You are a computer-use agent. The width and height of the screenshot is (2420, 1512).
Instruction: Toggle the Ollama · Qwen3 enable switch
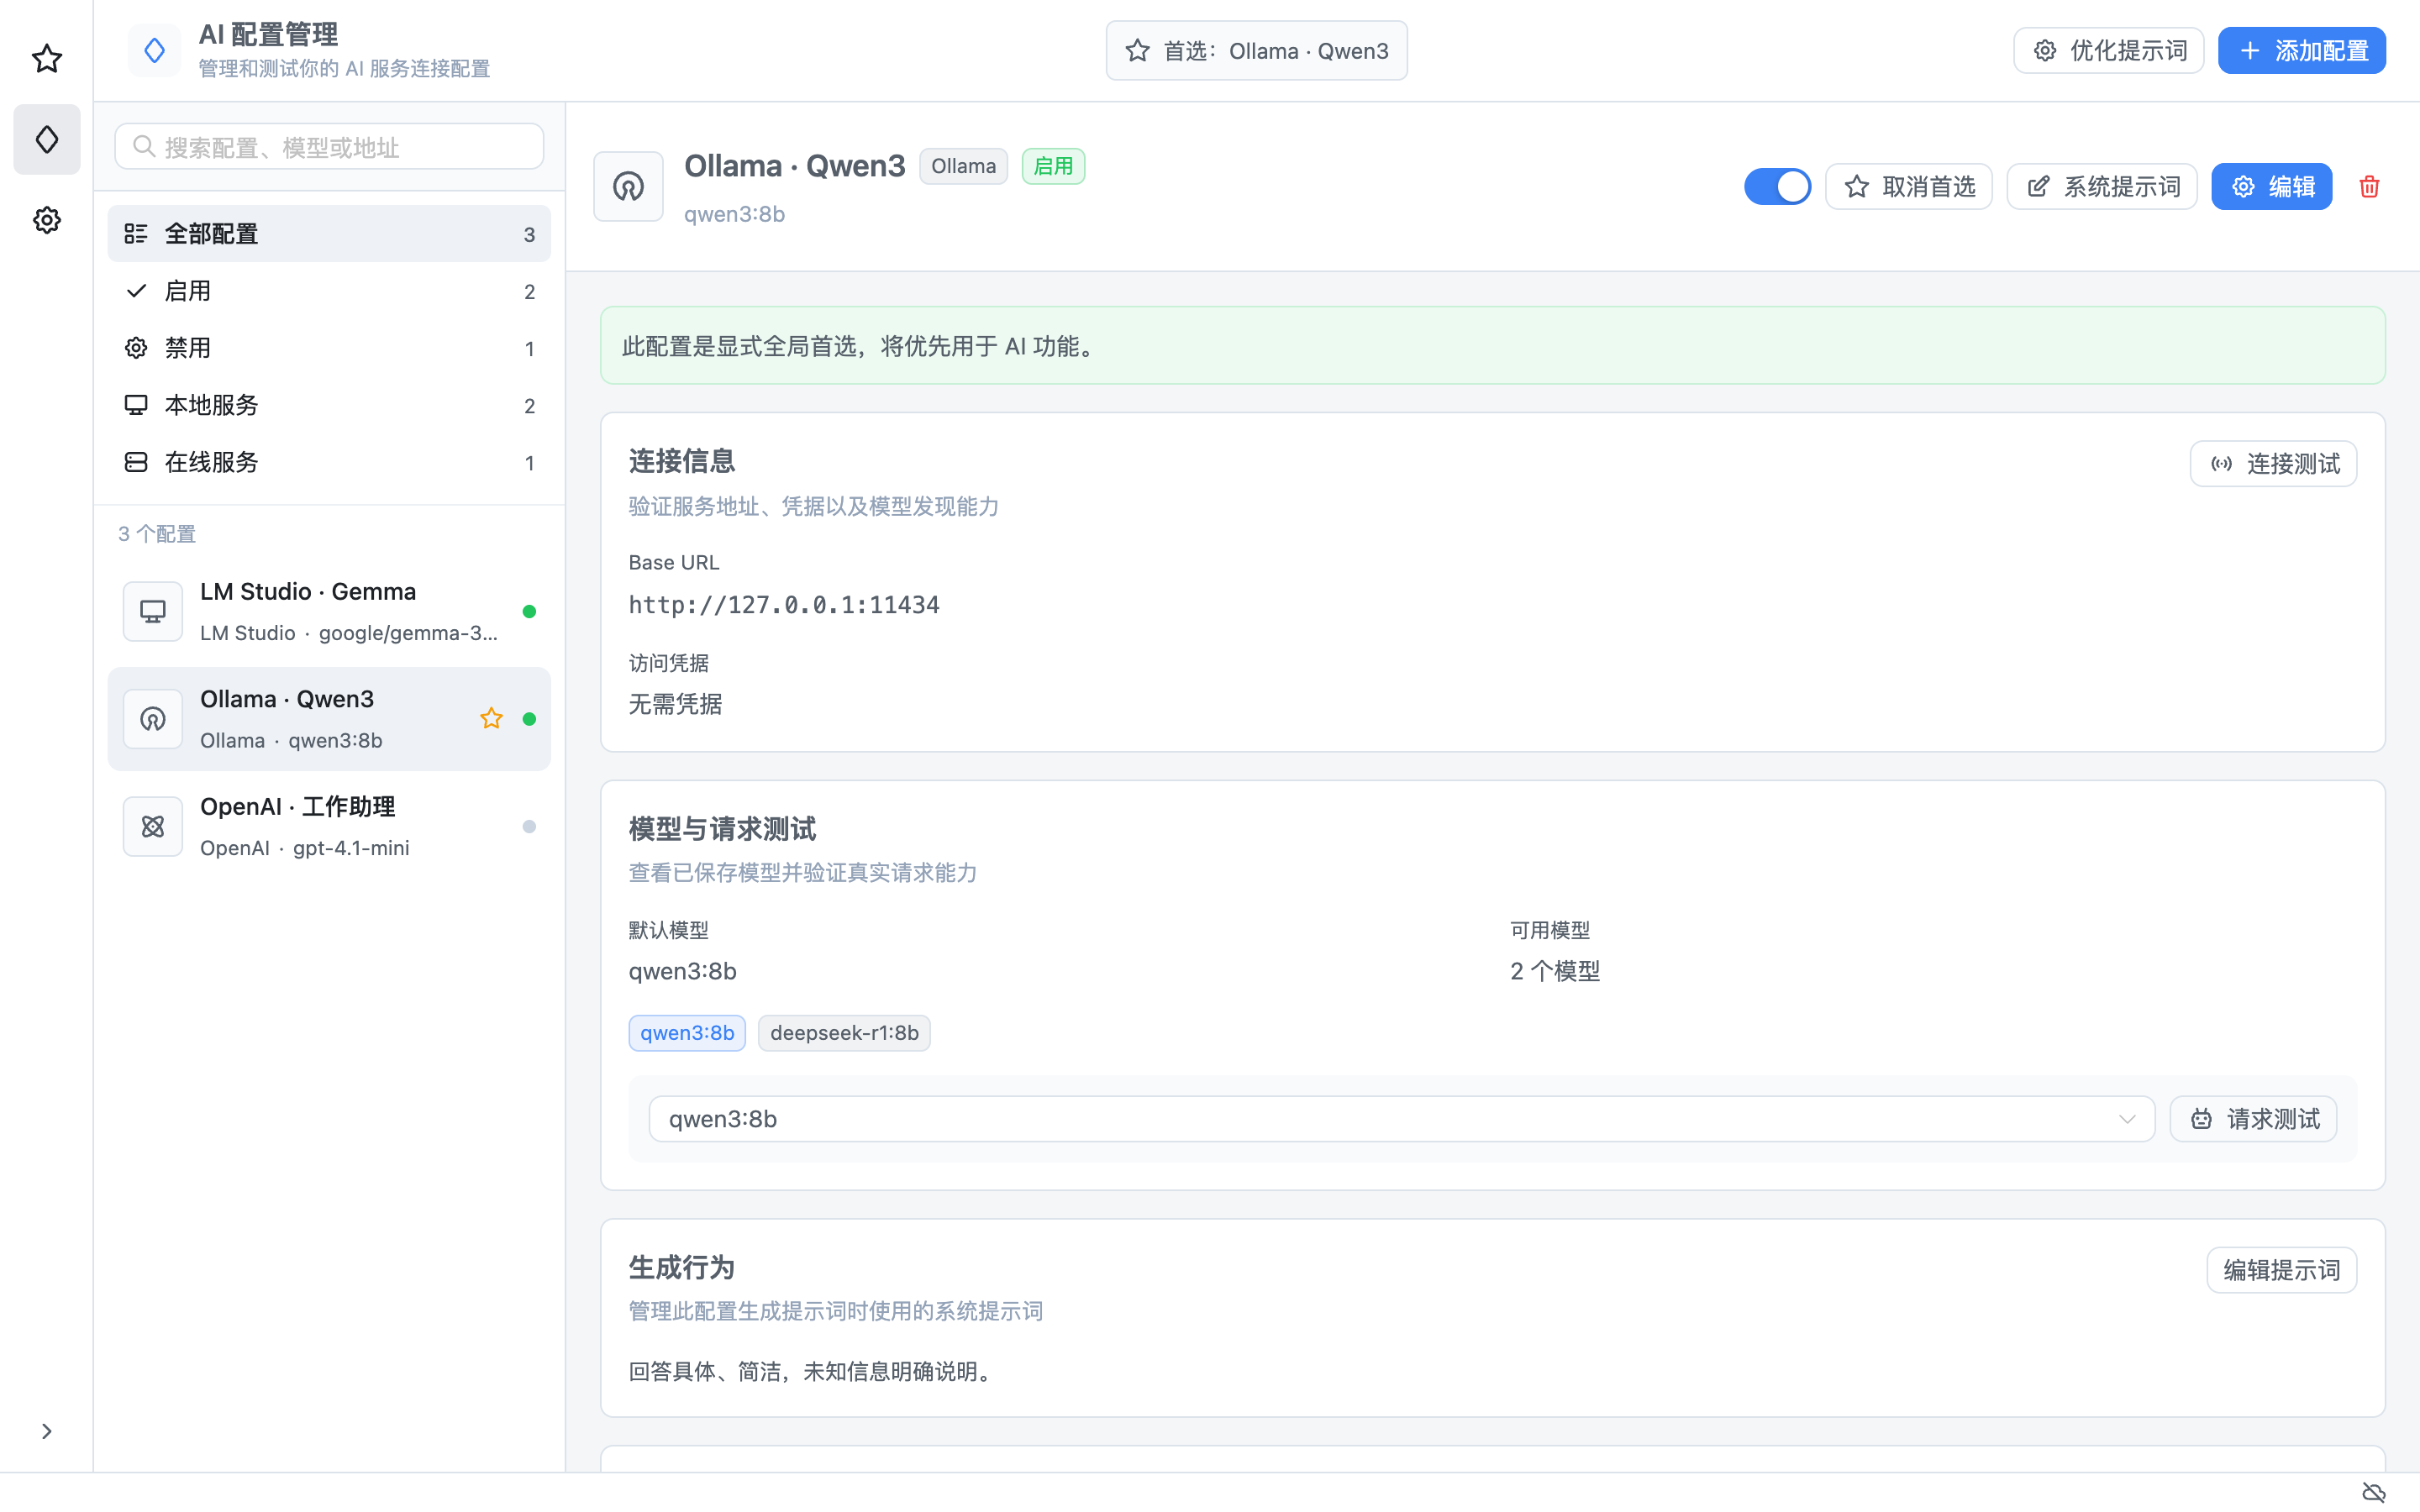1777,186
